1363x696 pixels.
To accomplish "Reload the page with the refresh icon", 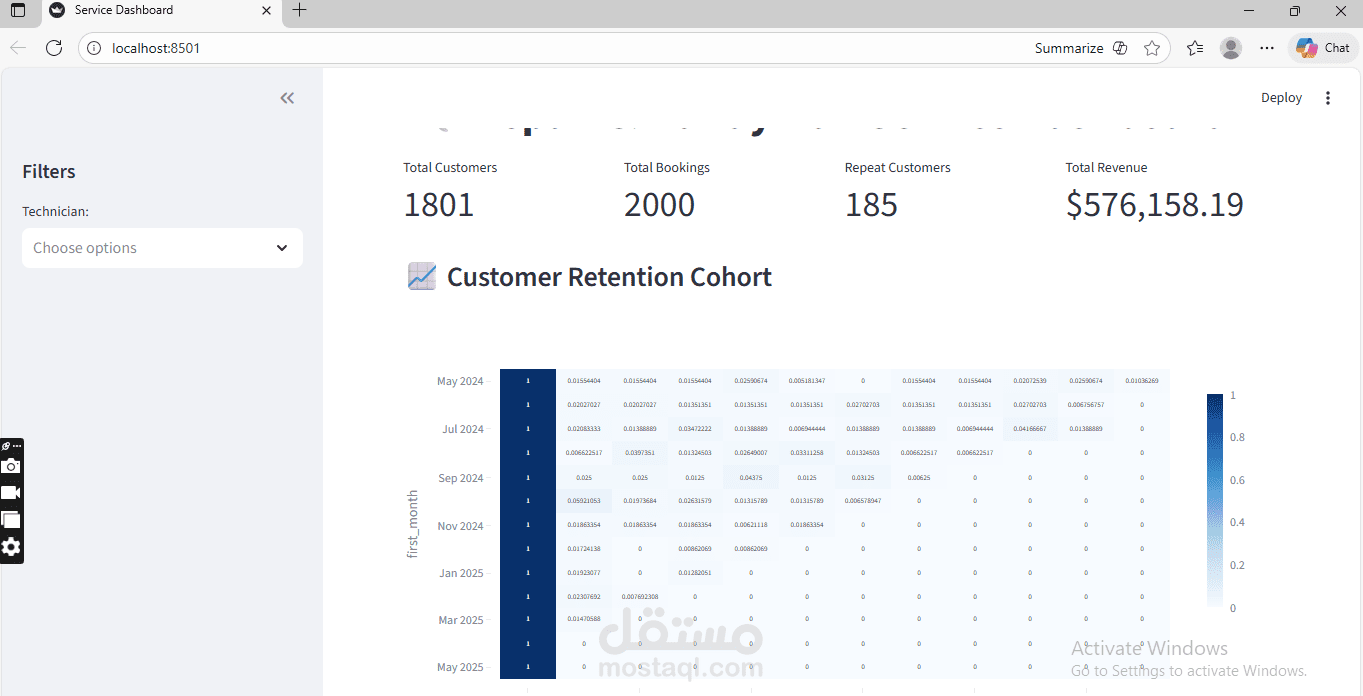I will [x=54, y=48].
